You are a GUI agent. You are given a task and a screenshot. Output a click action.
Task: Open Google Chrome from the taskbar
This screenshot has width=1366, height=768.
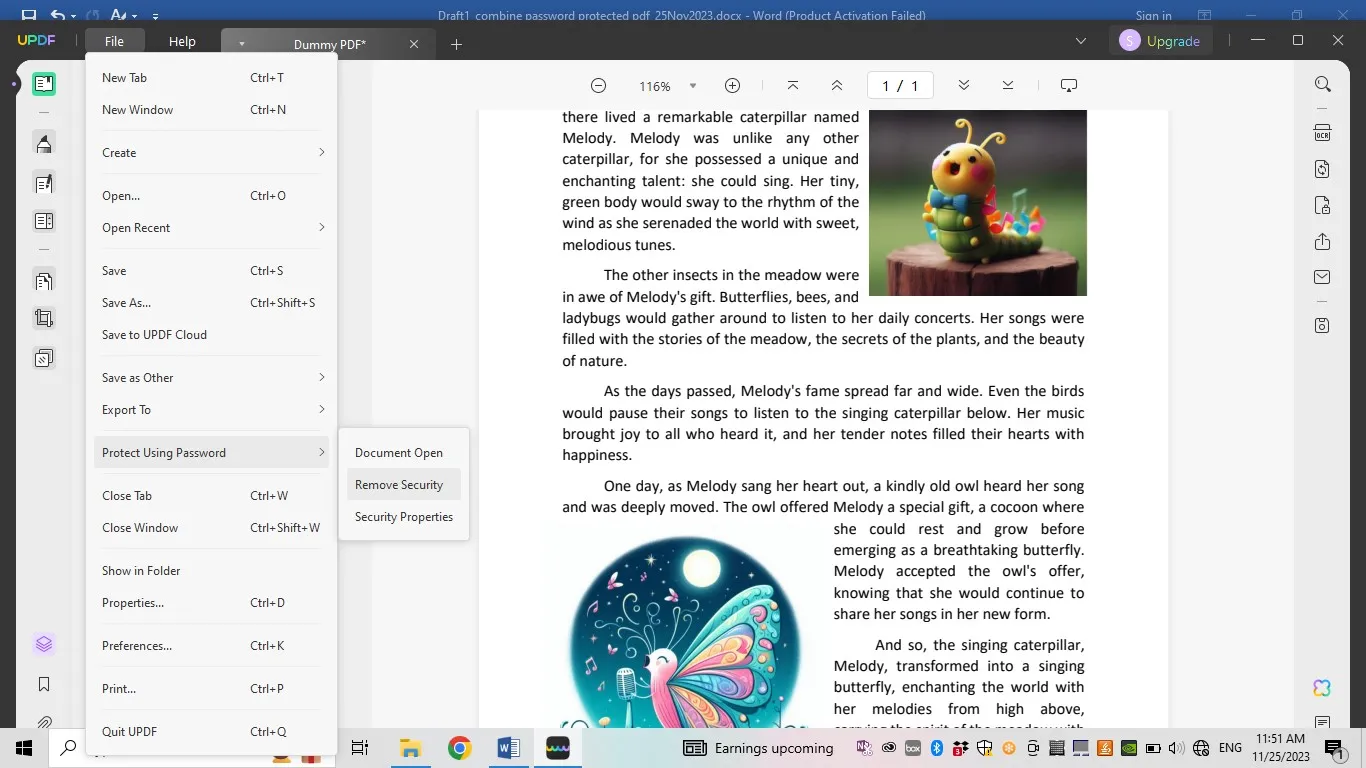tap(458, 747)
